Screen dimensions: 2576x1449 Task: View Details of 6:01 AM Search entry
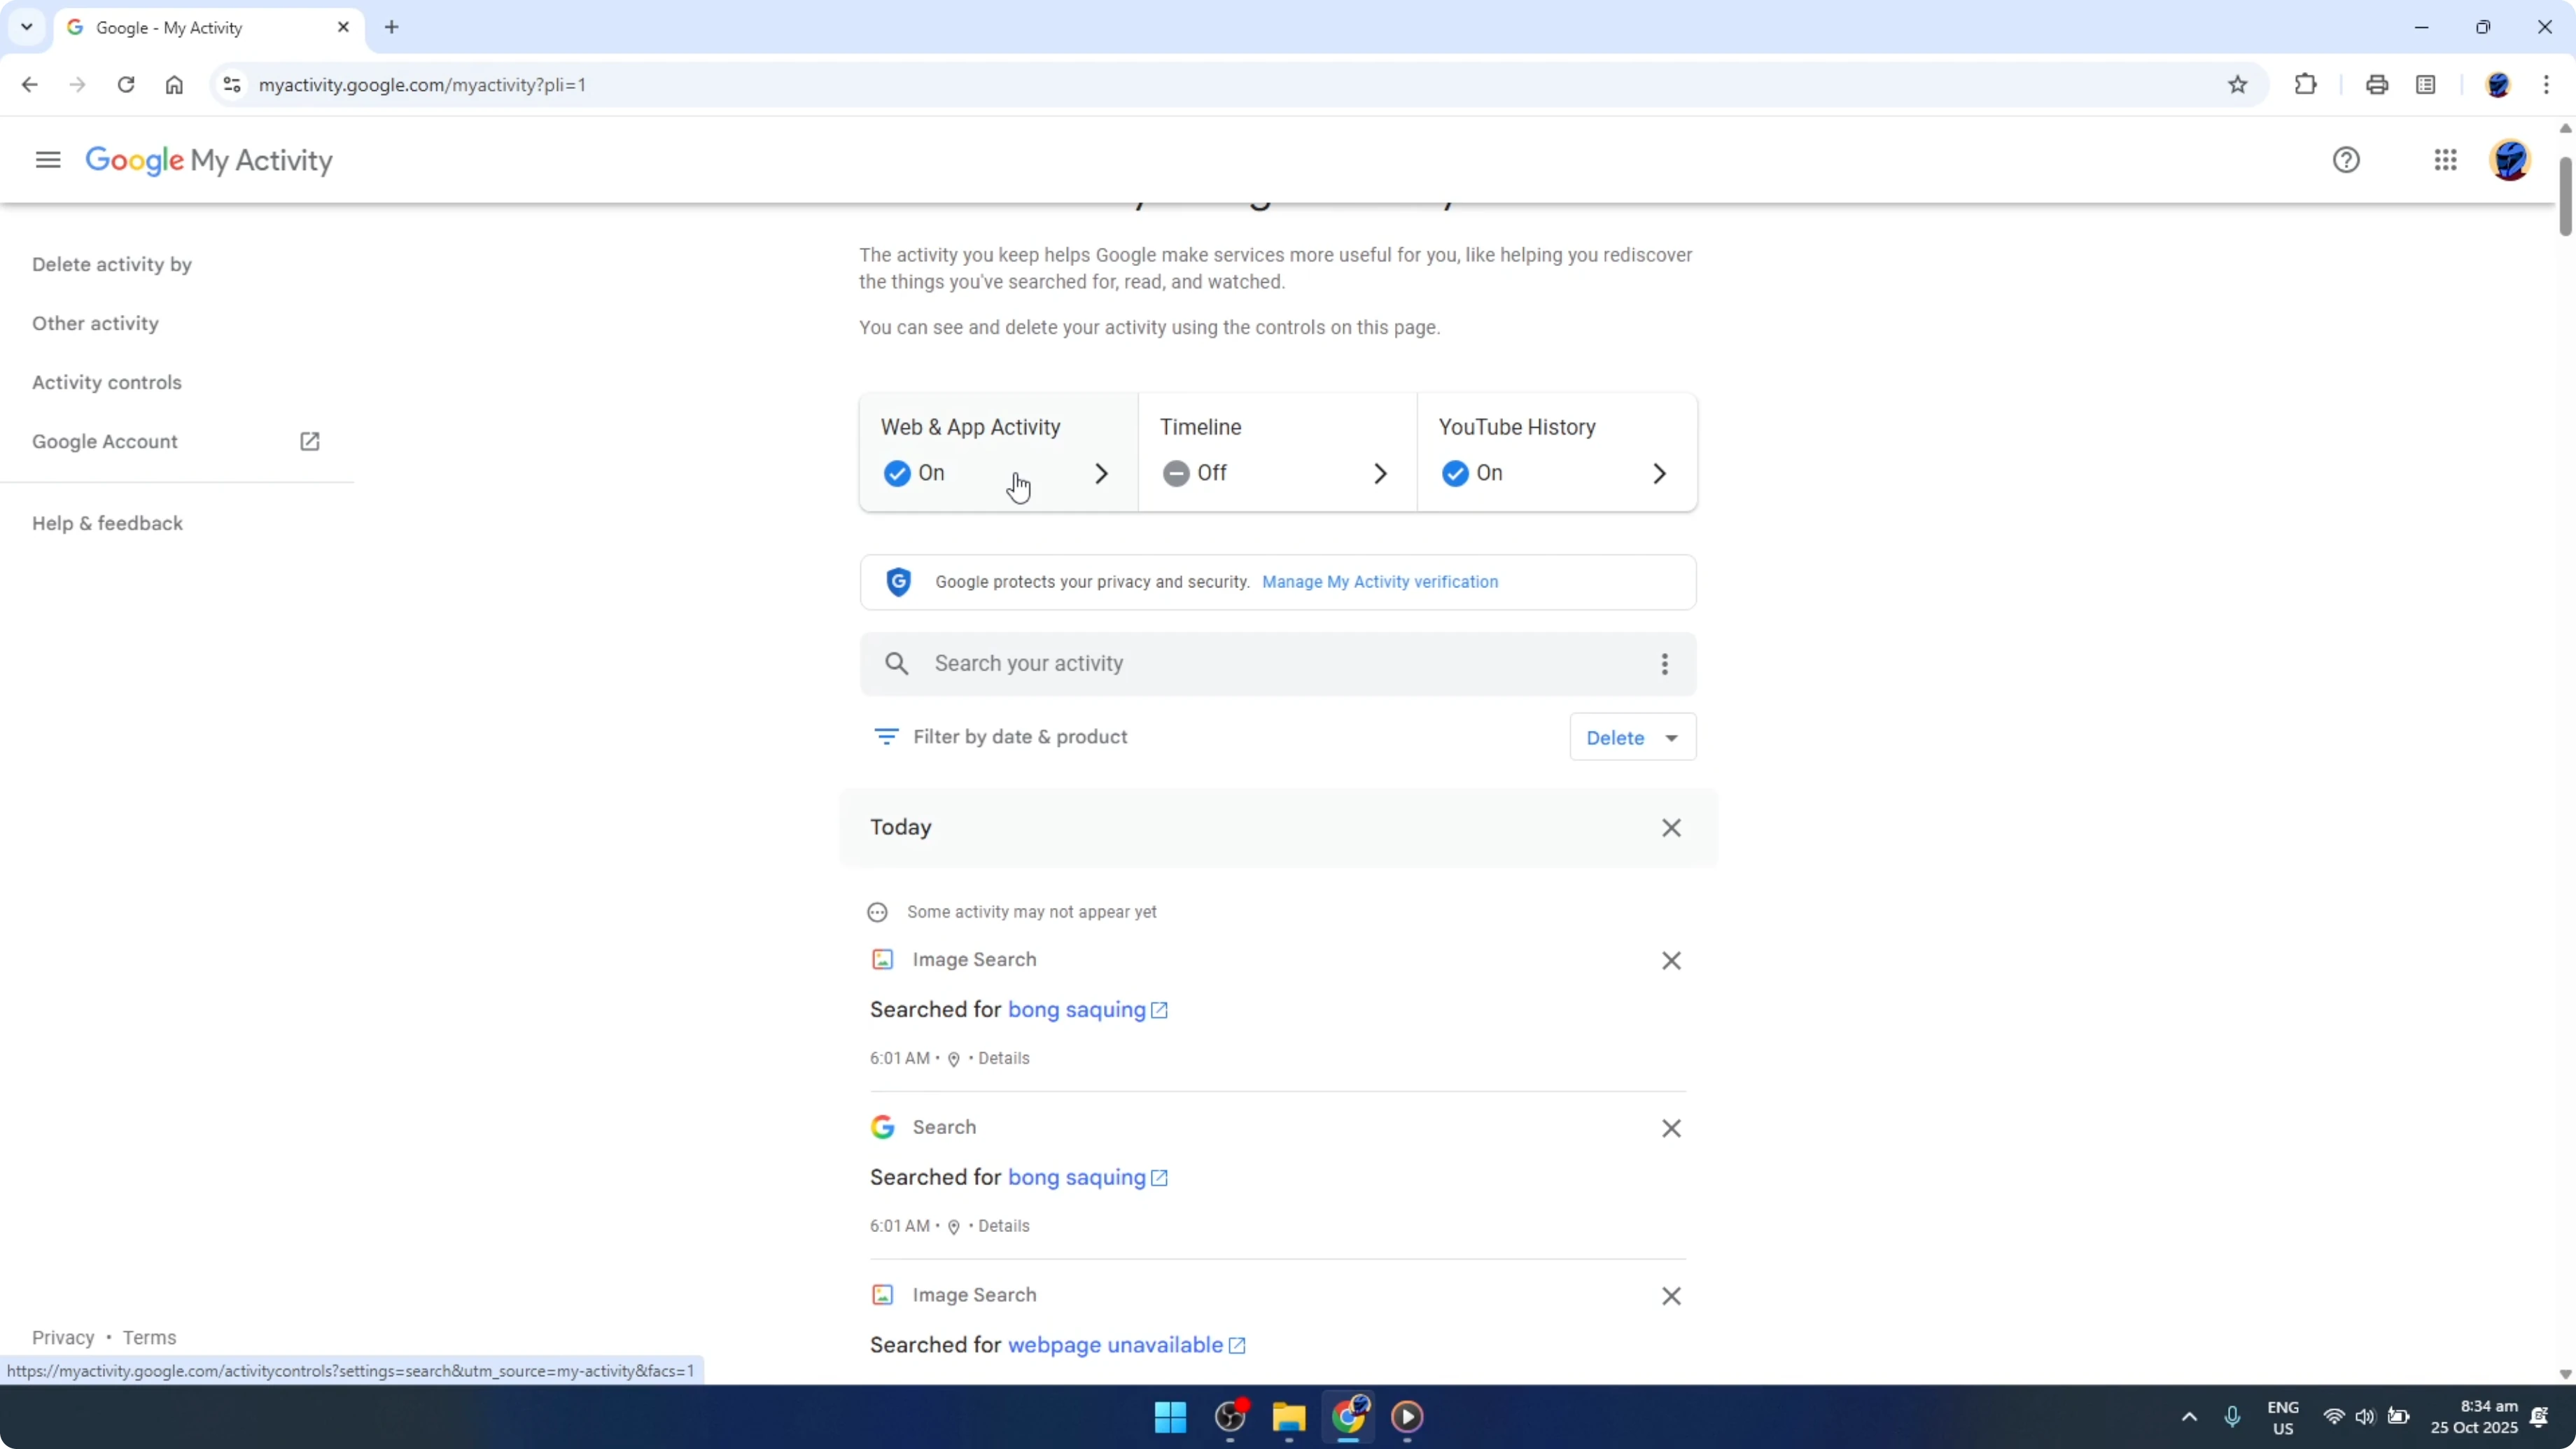(x=1004, y=1226)
